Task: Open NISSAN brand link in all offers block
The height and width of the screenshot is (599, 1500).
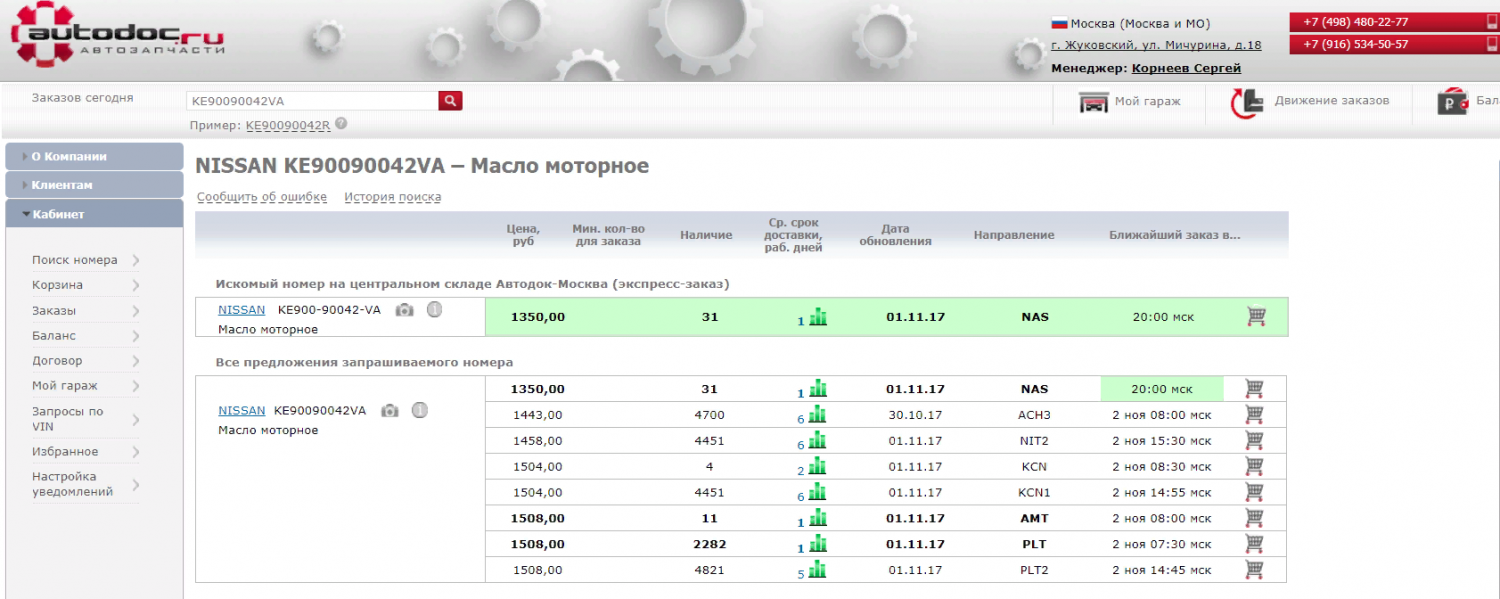Action: [x=242, y=410]
